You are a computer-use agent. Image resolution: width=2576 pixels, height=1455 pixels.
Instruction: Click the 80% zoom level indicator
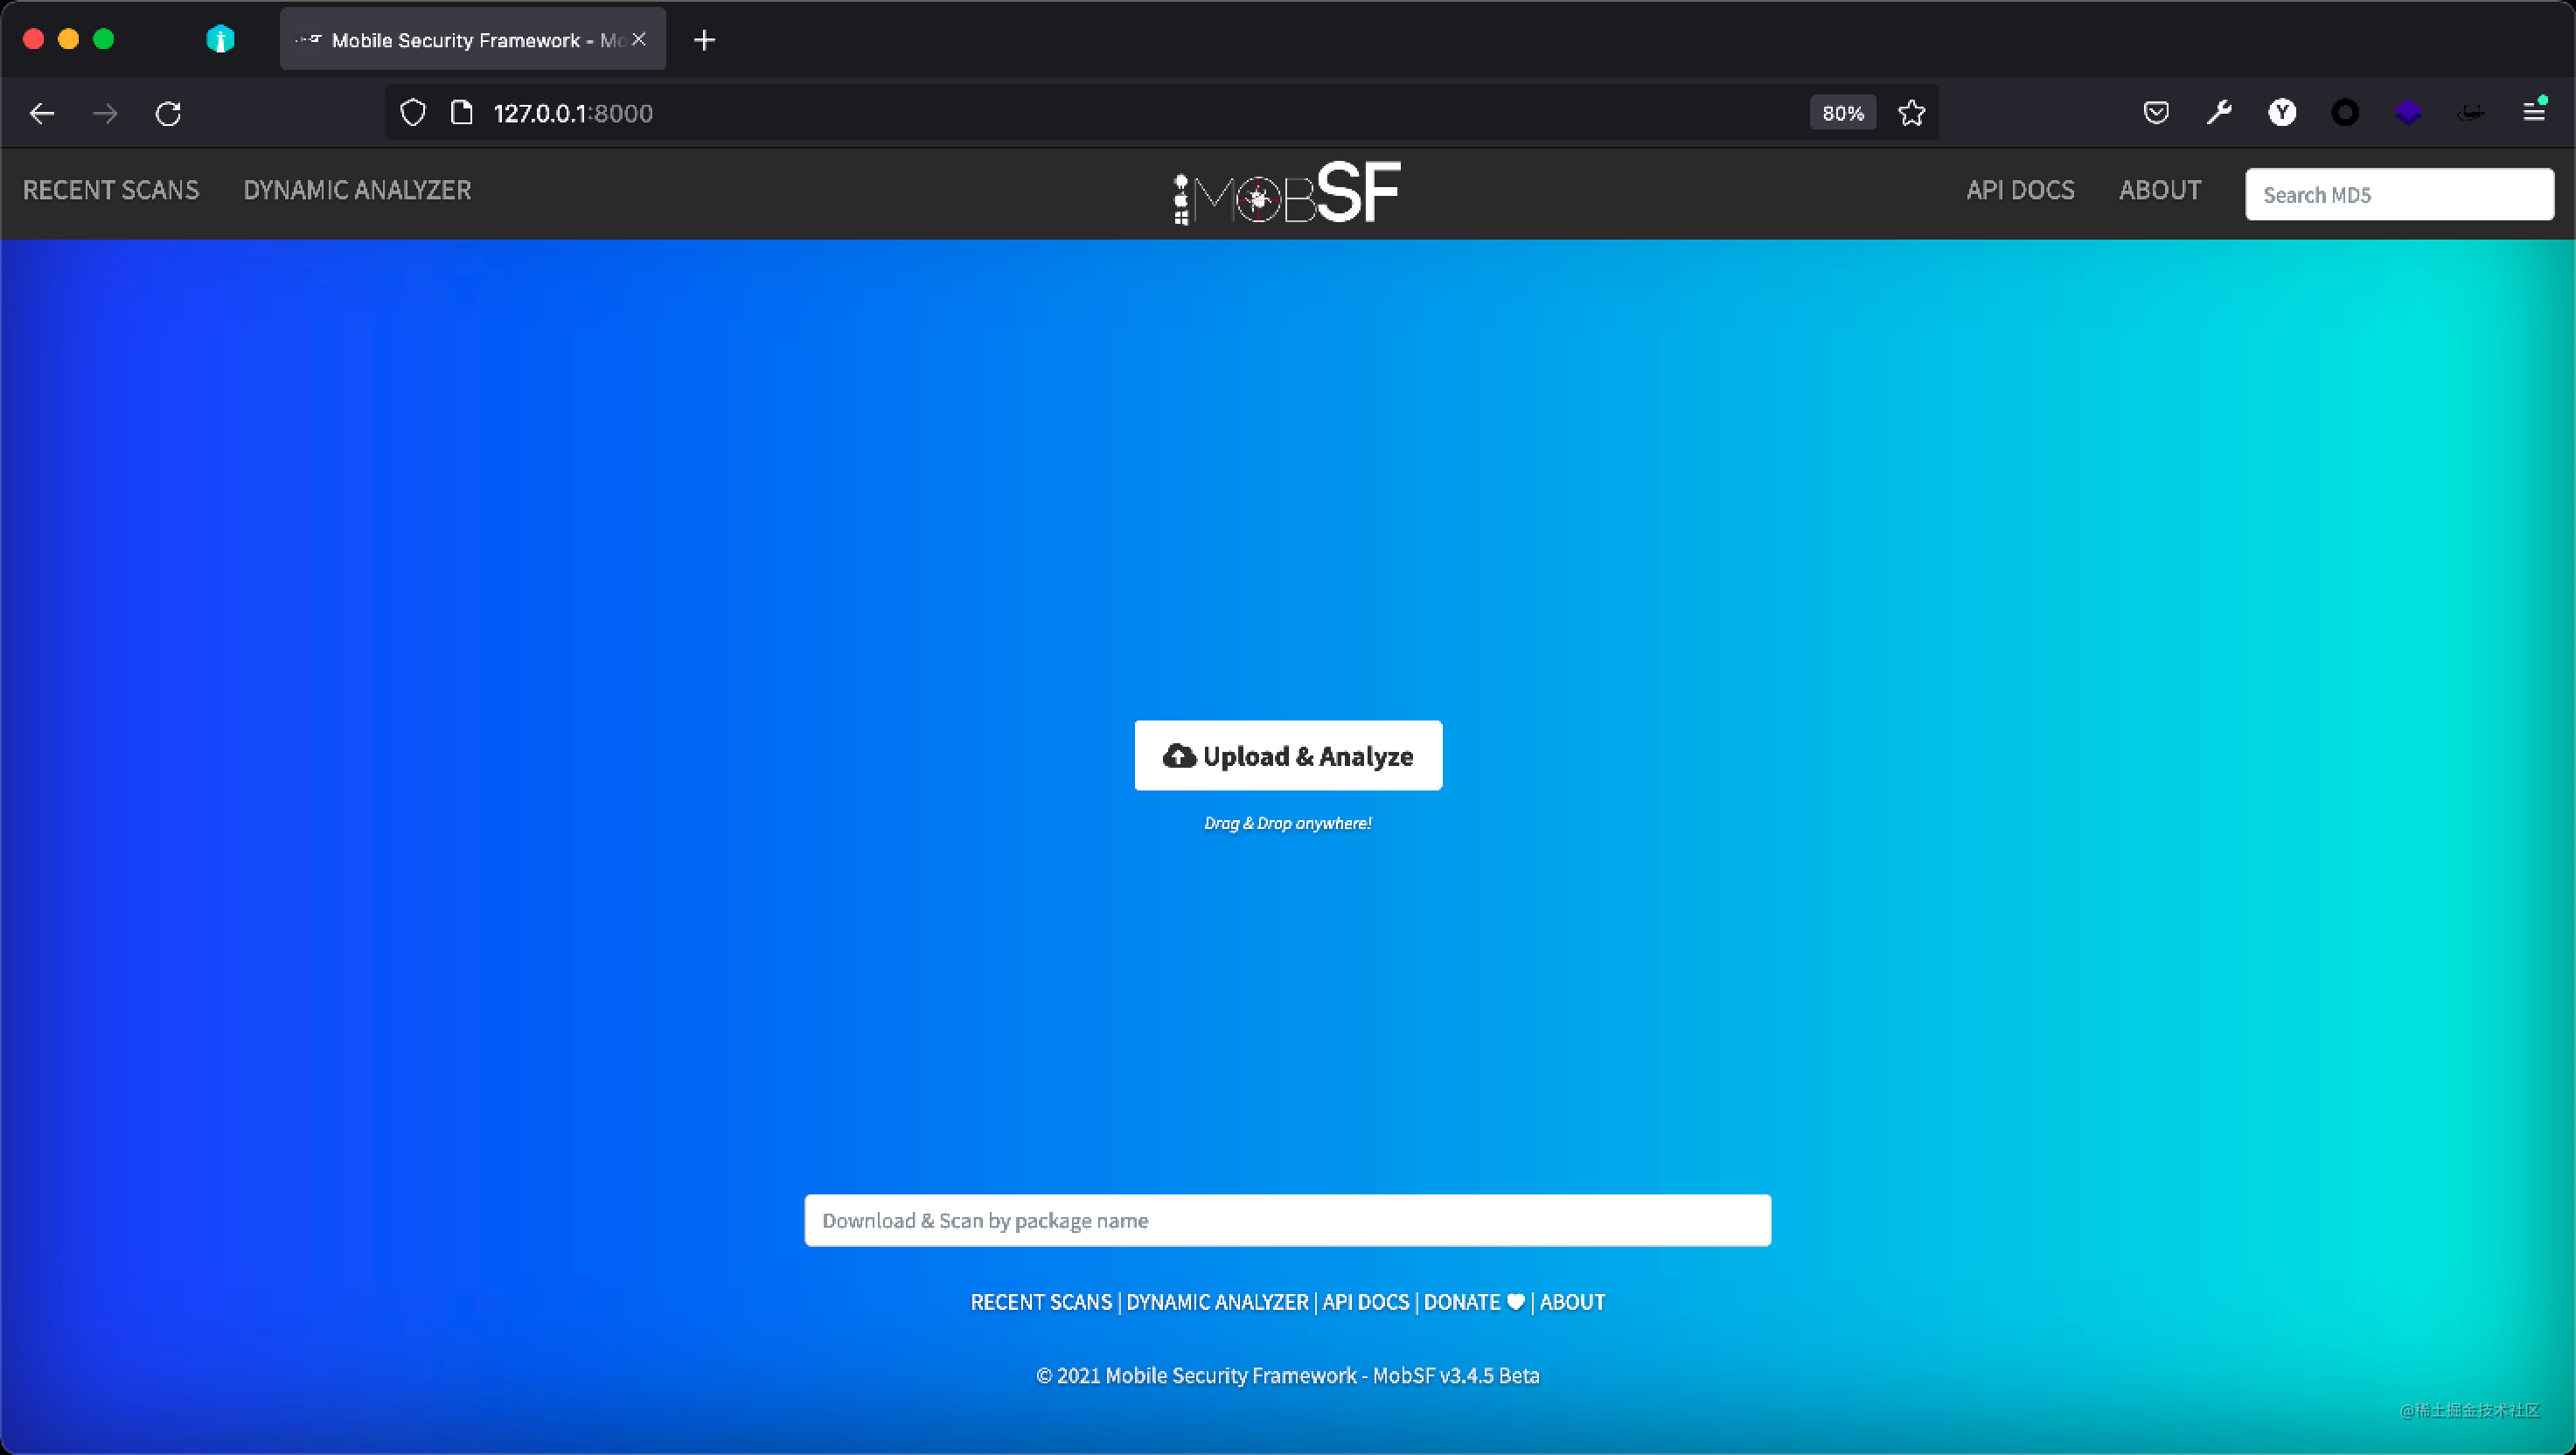(1842, 112)
